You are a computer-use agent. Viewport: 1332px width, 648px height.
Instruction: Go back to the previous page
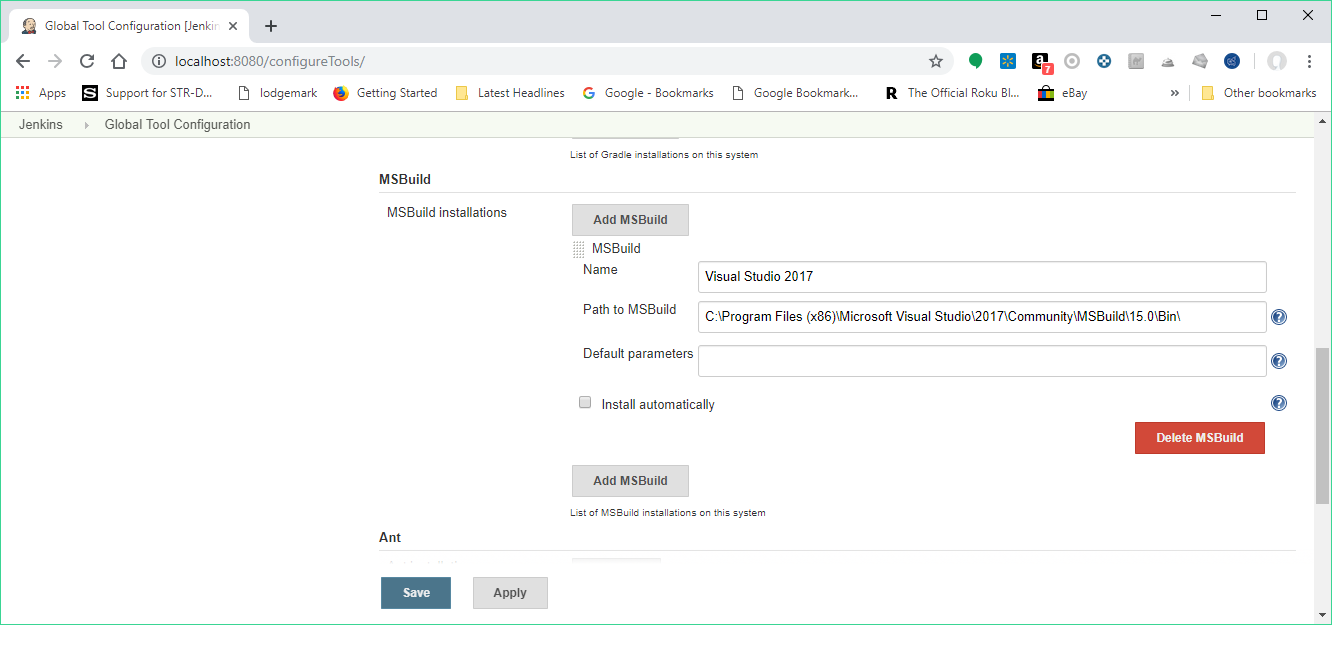[23, 61]
